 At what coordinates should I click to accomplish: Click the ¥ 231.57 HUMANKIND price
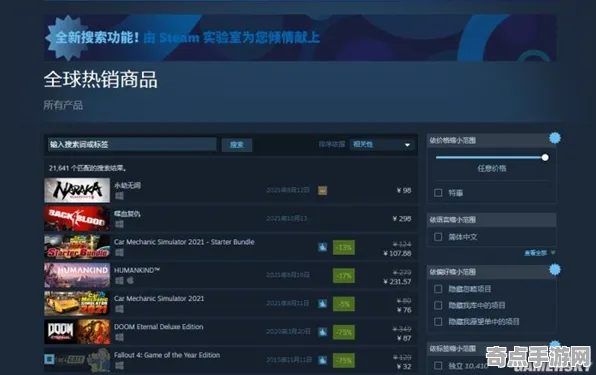(x=398, y=282)
